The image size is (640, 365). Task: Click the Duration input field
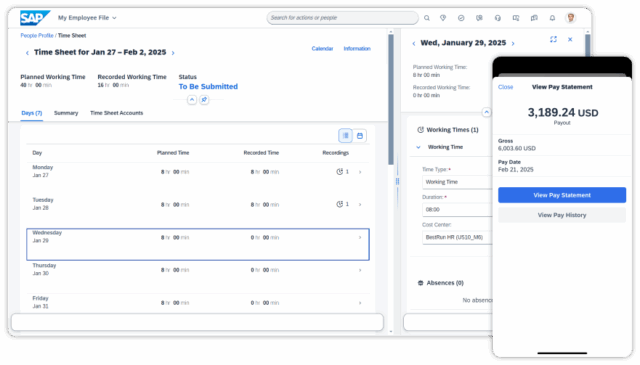pos(457,209)
